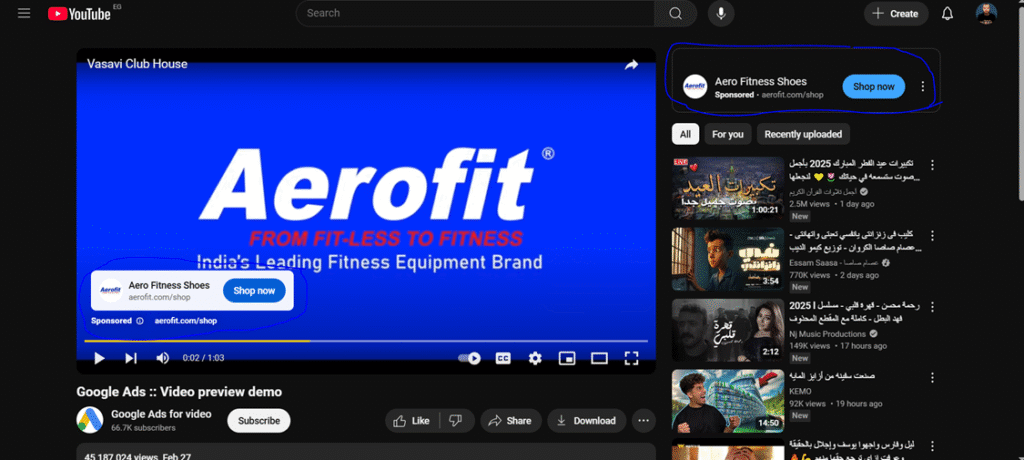
Task: Open options for the live Eid takbeerat video
Action: tap(933, 164)
